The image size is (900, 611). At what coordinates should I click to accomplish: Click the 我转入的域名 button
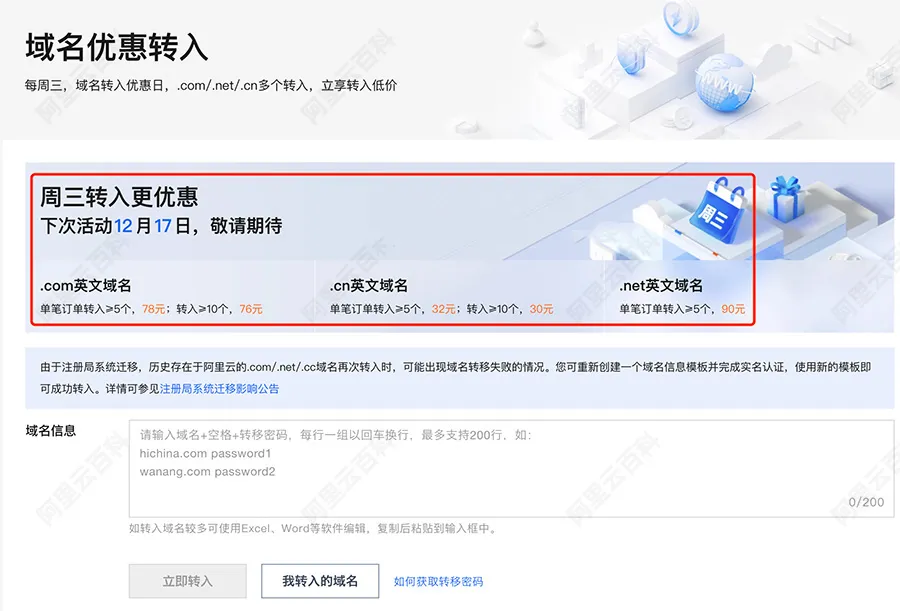320,581
